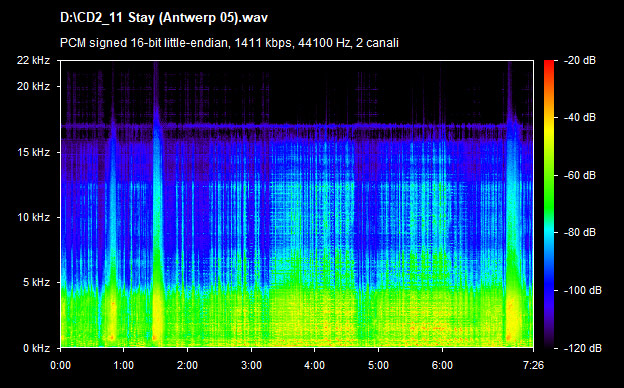Select the 0 kHz frequency axis label
Viewport: 624px width, 388px height.
click(x=36, y=348)
